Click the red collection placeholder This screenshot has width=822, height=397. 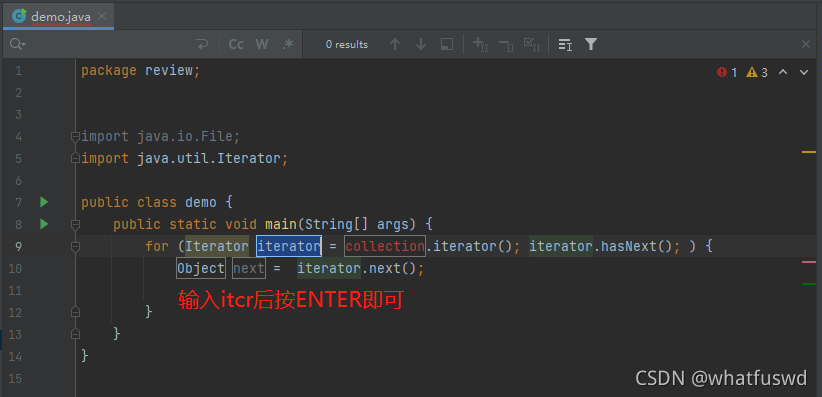[385, 246]
